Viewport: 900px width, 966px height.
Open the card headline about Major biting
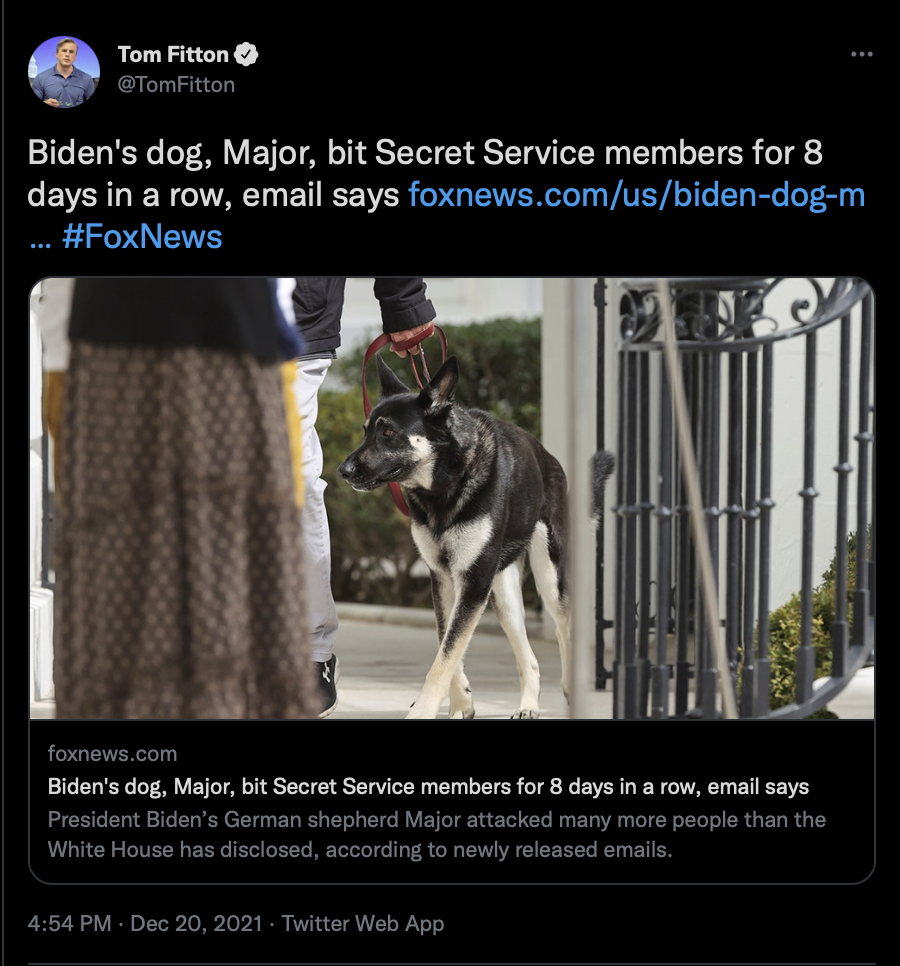[x=428, y=787]
